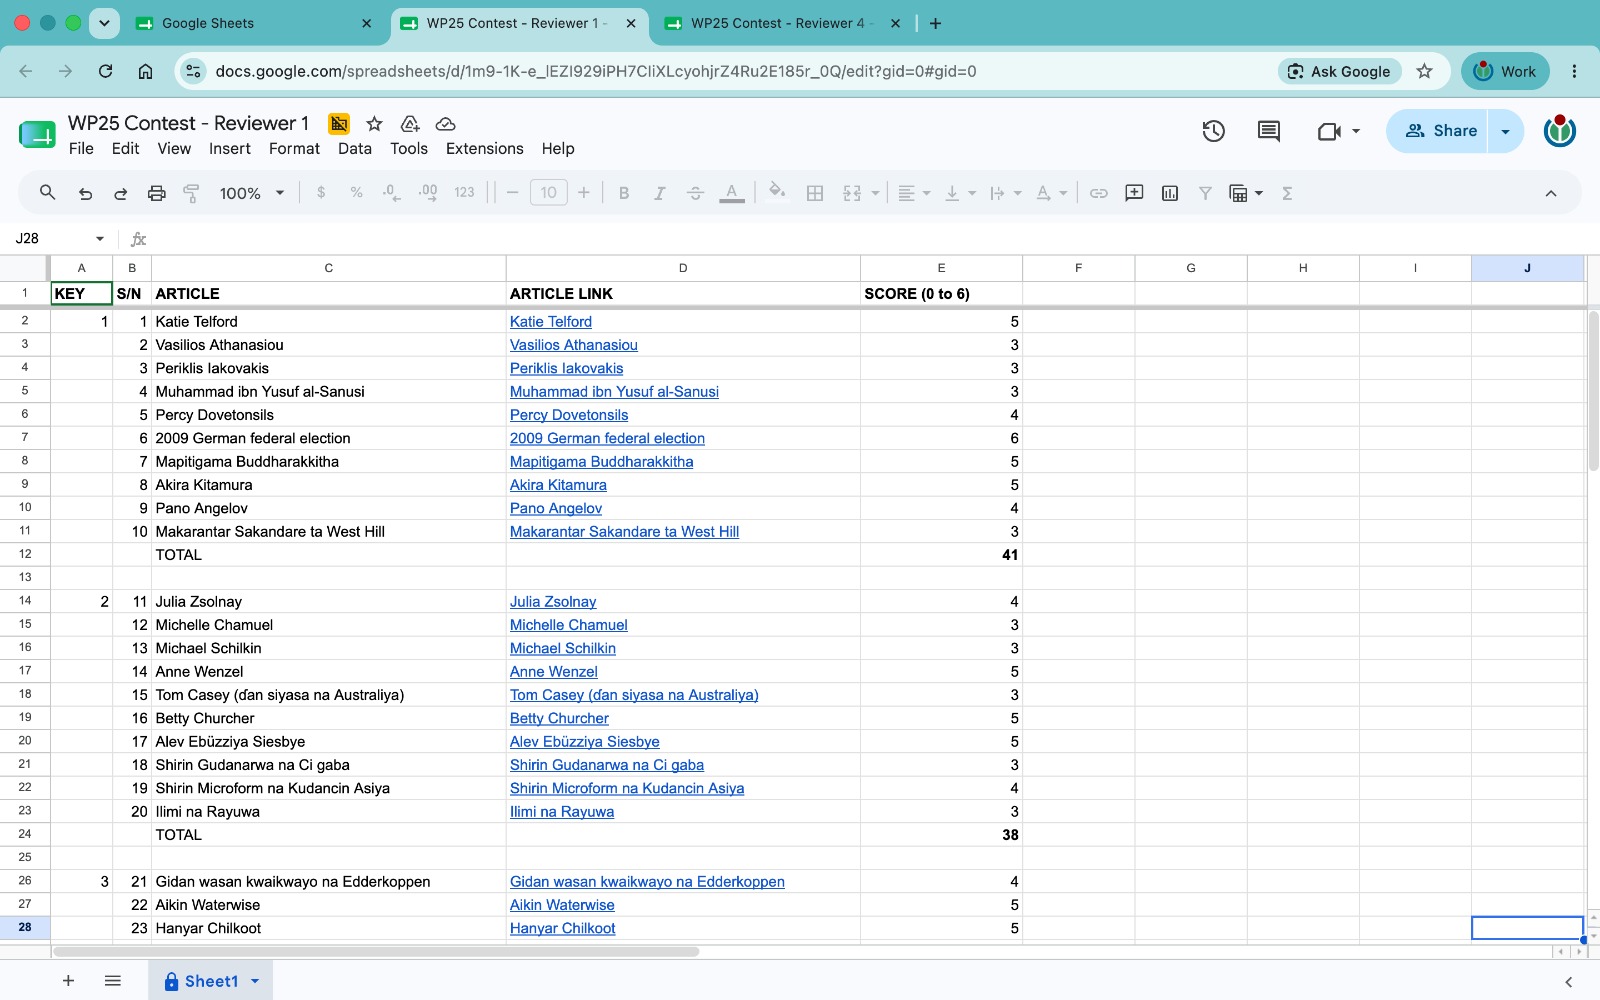The width and height of the screenshot is (1600, 1000).
Task: Bookmark this page with star icon
Action: point(1425,71)
